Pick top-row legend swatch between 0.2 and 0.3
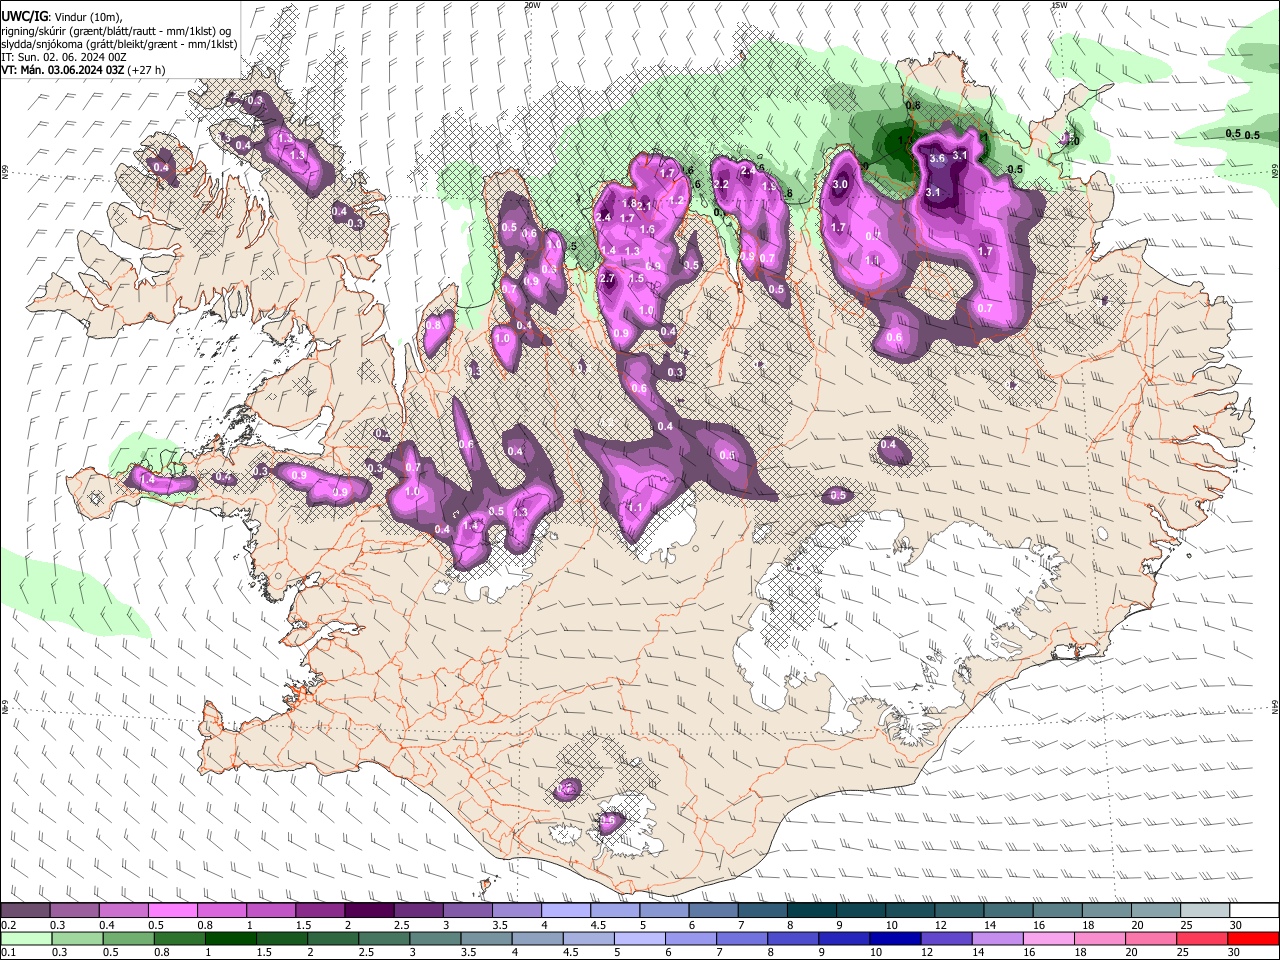The height and width of the screenshot is (960, 1280). coord(25,911)
